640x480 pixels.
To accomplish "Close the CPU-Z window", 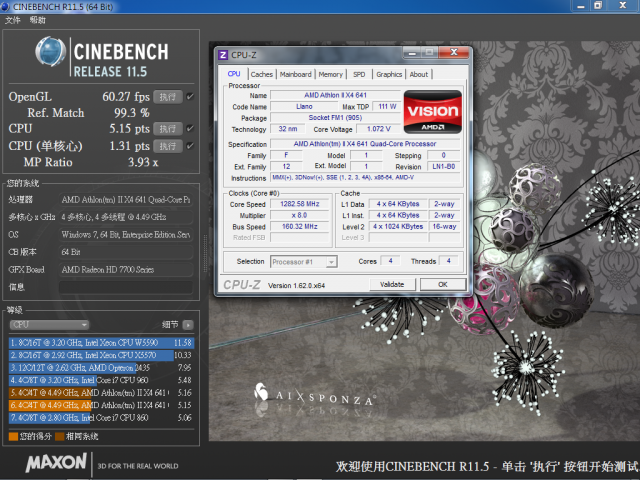I will (x=454, y=53).
